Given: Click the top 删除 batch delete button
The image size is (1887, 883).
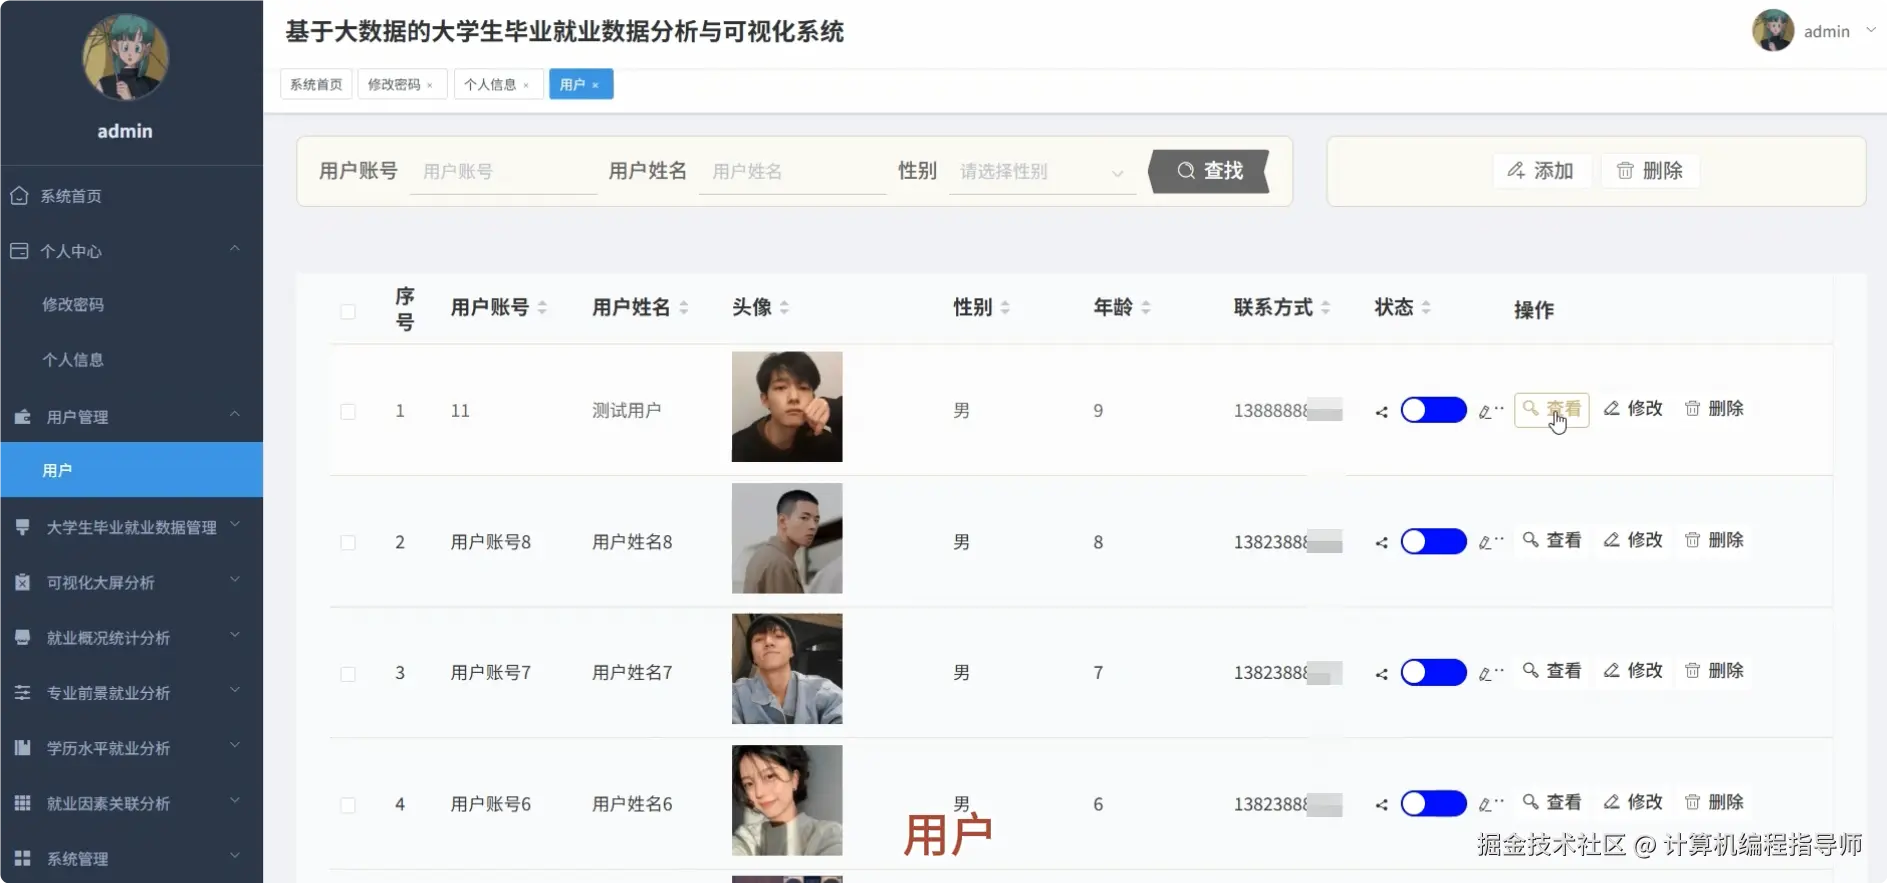Looking at the screenshot, I should (1650, 171).
